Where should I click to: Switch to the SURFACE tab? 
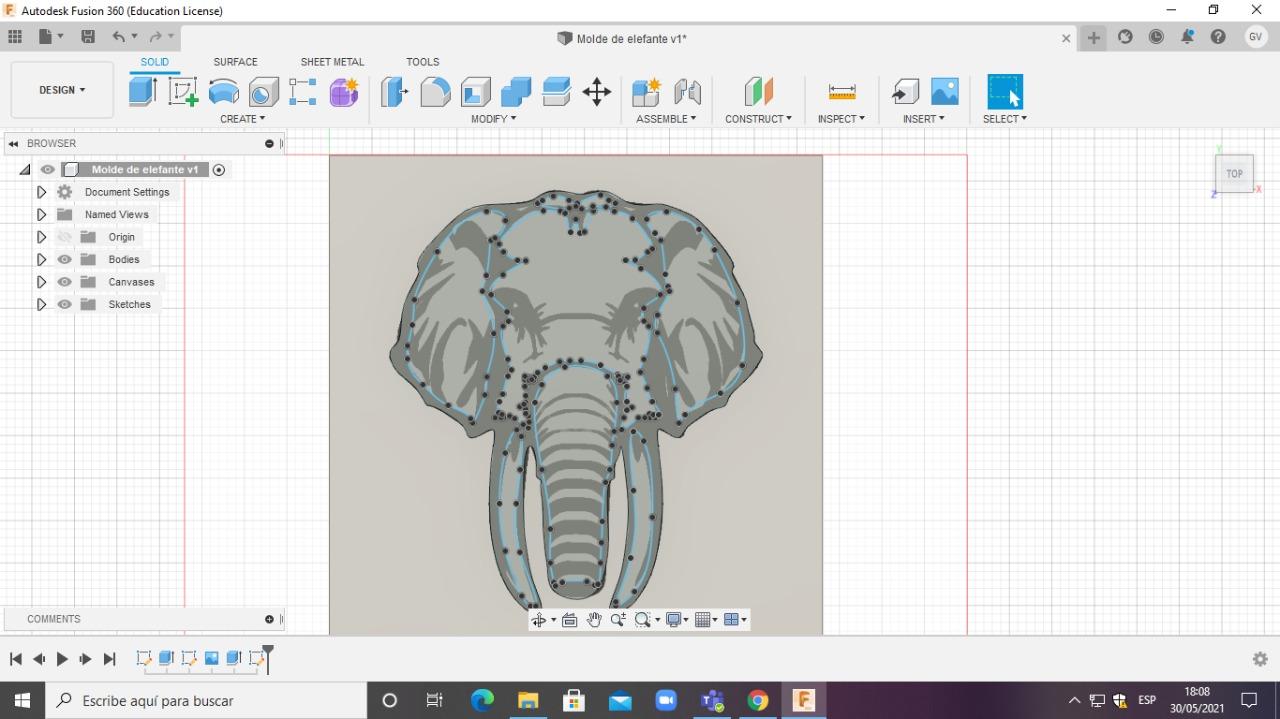(235, 62)
